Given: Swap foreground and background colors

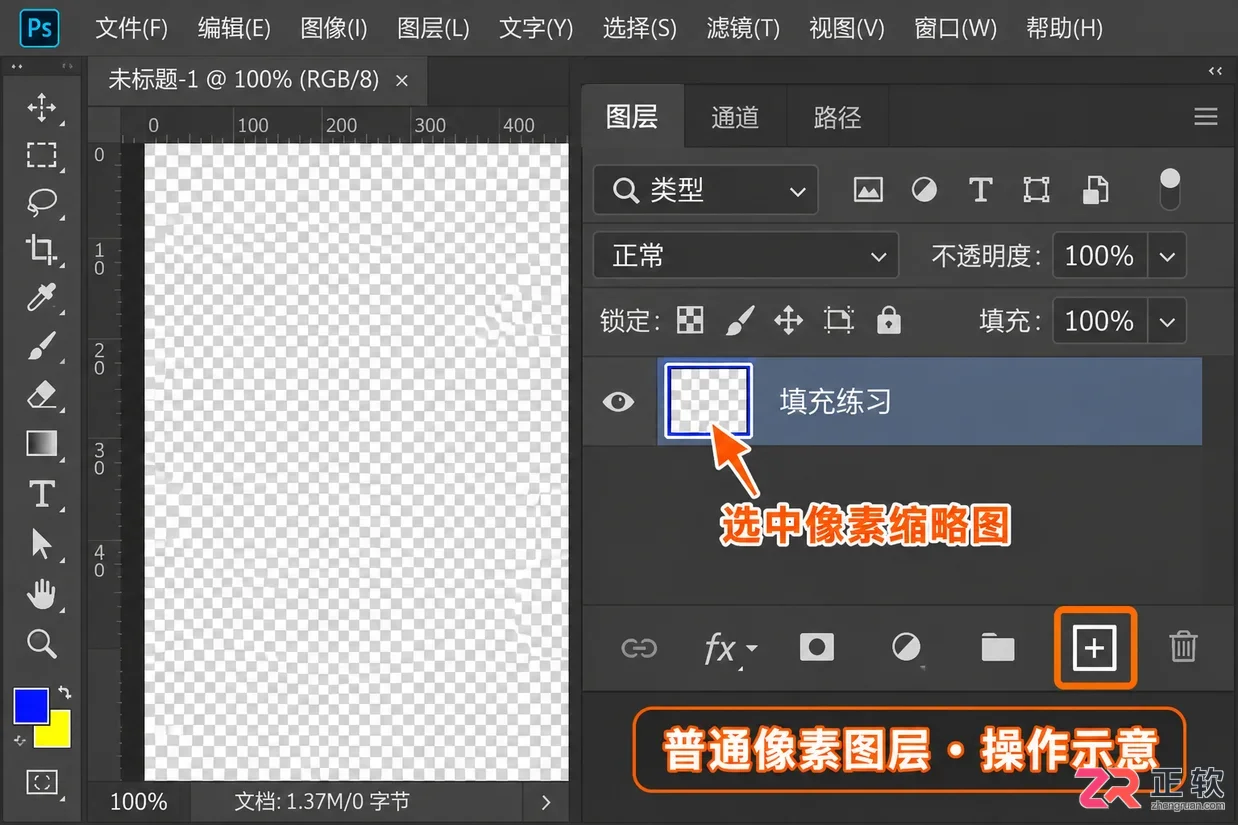Looking at the screenshot, I should (x=65, y=692).
